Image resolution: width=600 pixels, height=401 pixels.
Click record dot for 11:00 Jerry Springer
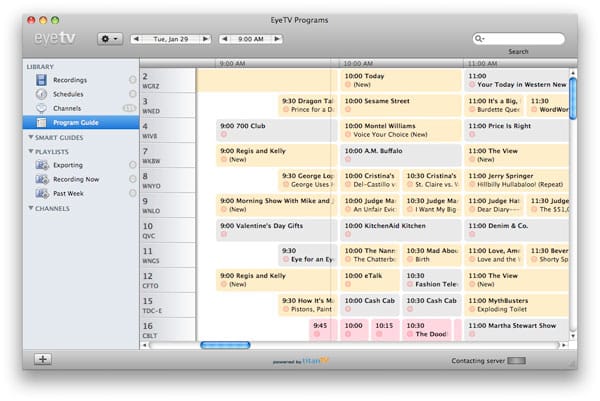tap(472, 184)
